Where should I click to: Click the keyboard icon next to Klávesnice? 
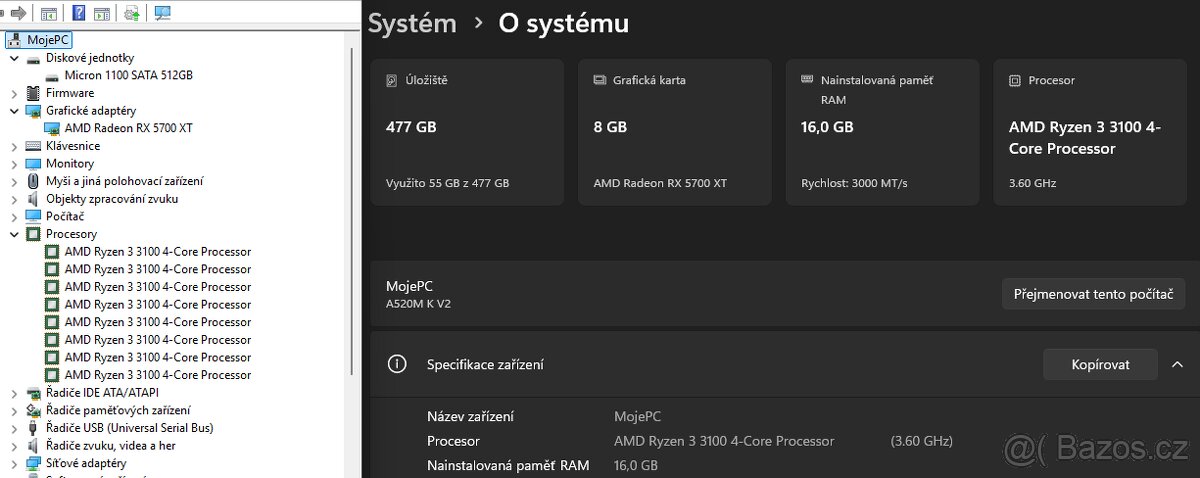click(x=33, y=146)
